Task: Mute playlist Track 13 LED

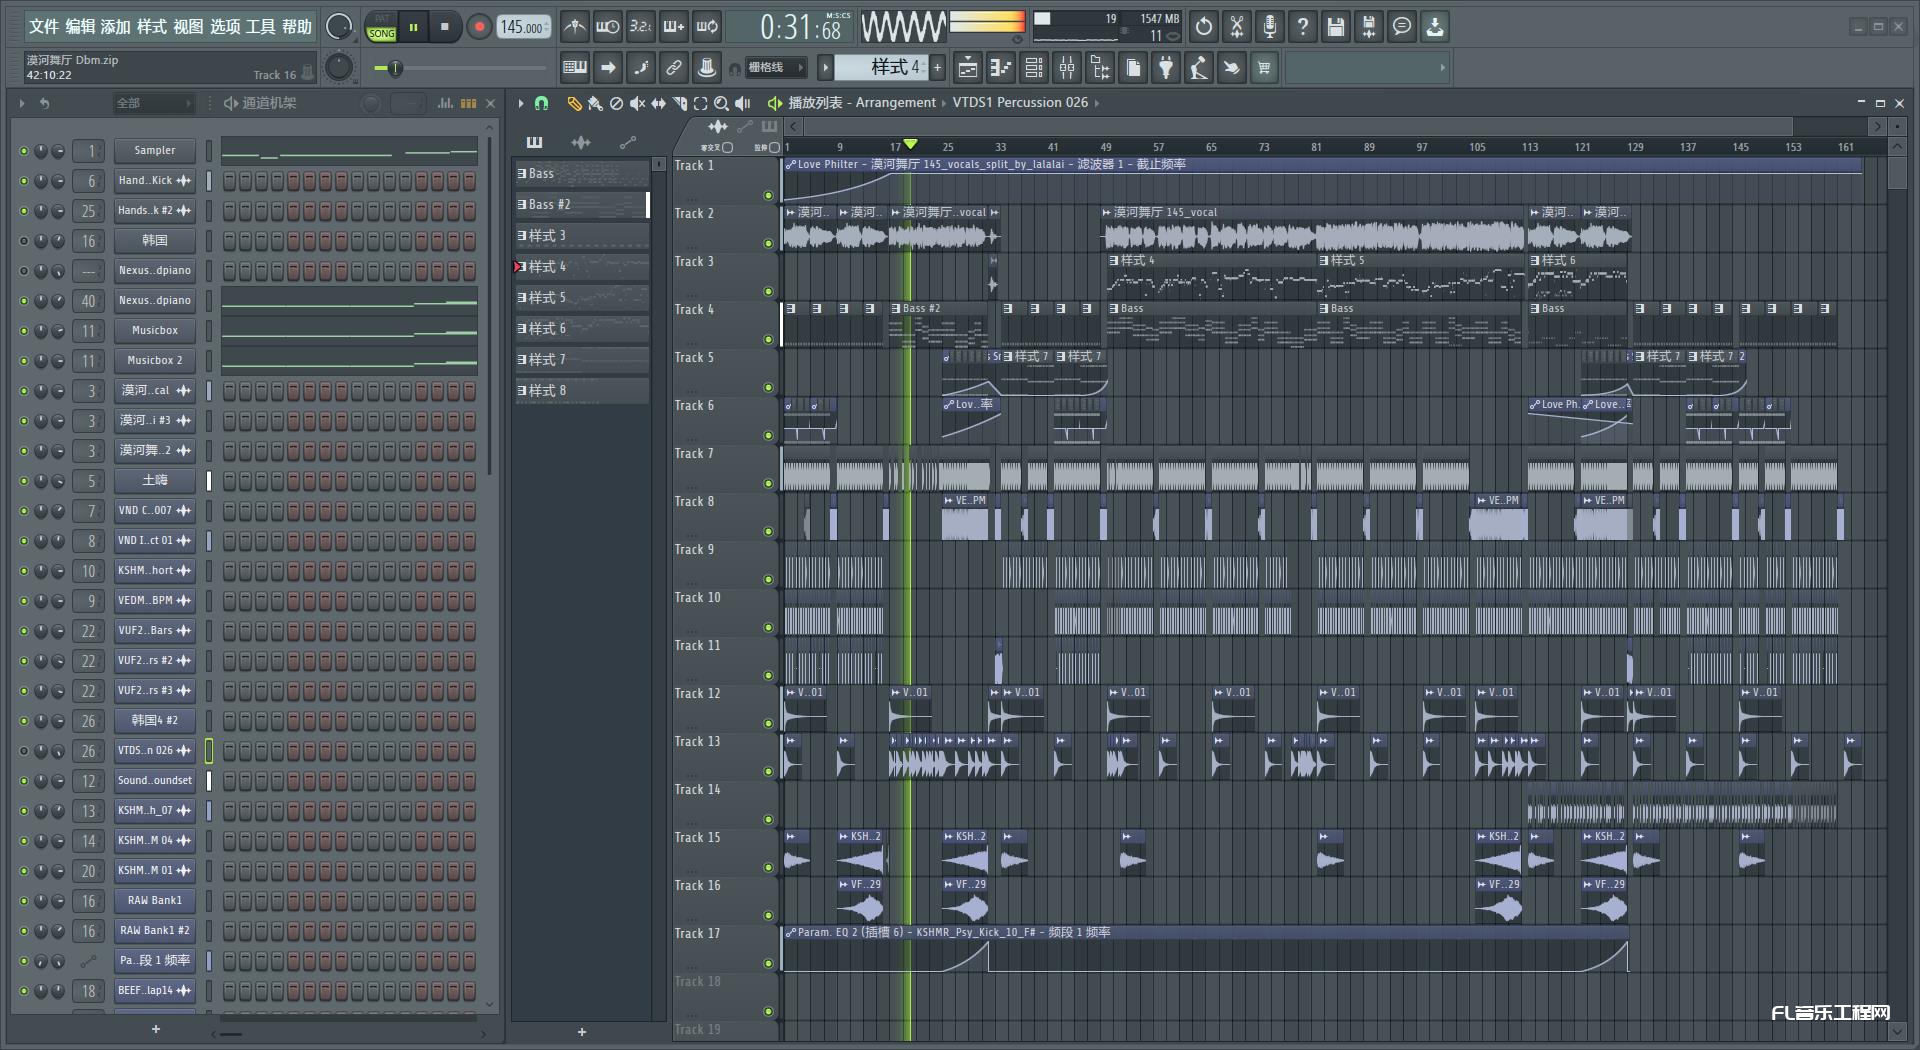Action: click(768, 771)
